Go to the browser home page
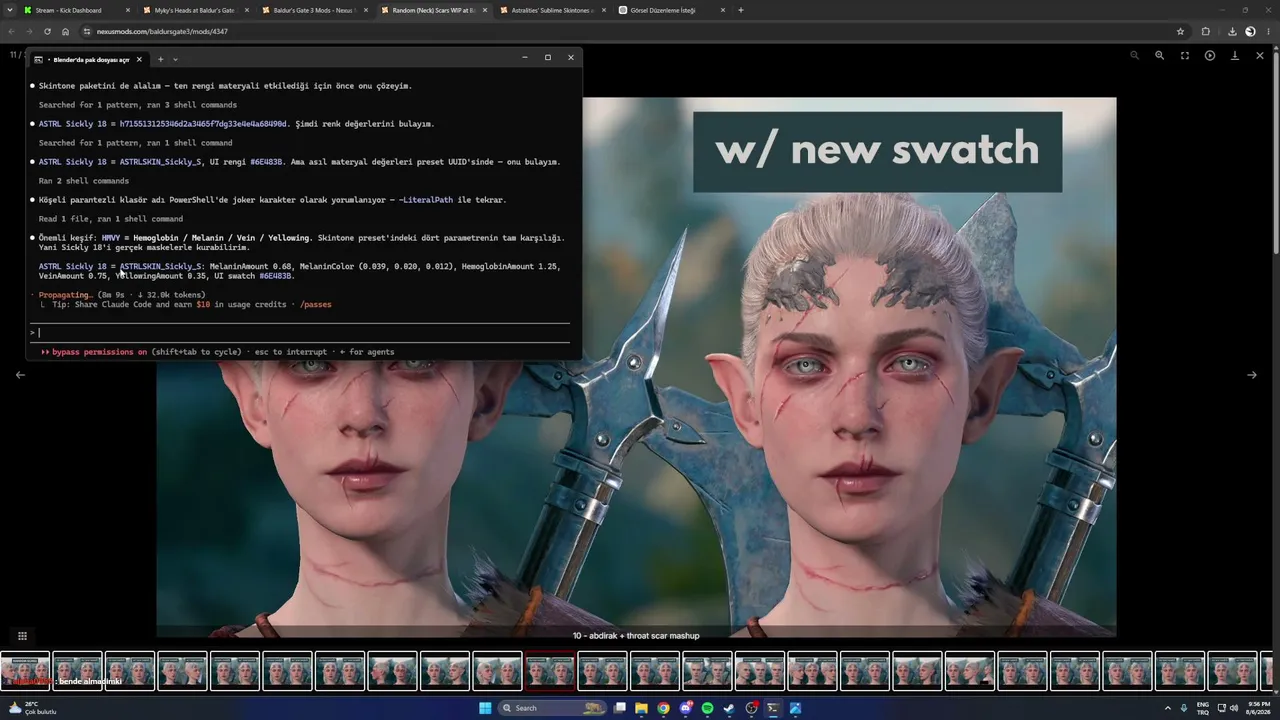This screenshot has height=720, width=1280. click(66, 31)
